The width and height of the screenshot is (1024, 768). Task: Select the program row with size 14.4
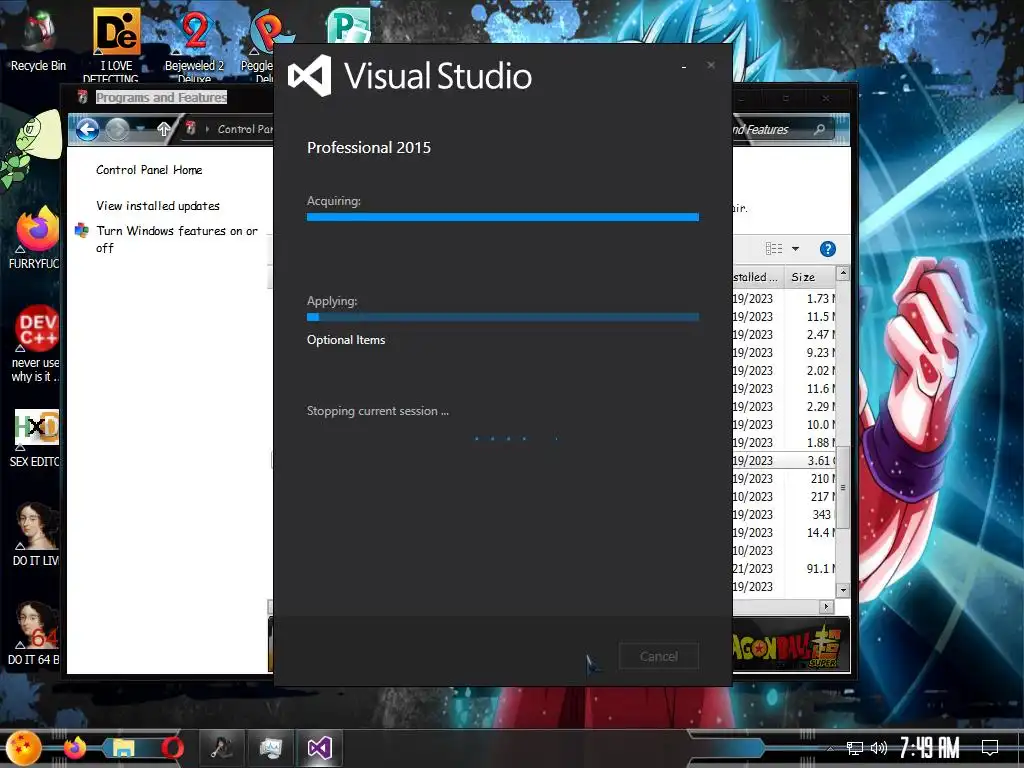click(784, 533)
